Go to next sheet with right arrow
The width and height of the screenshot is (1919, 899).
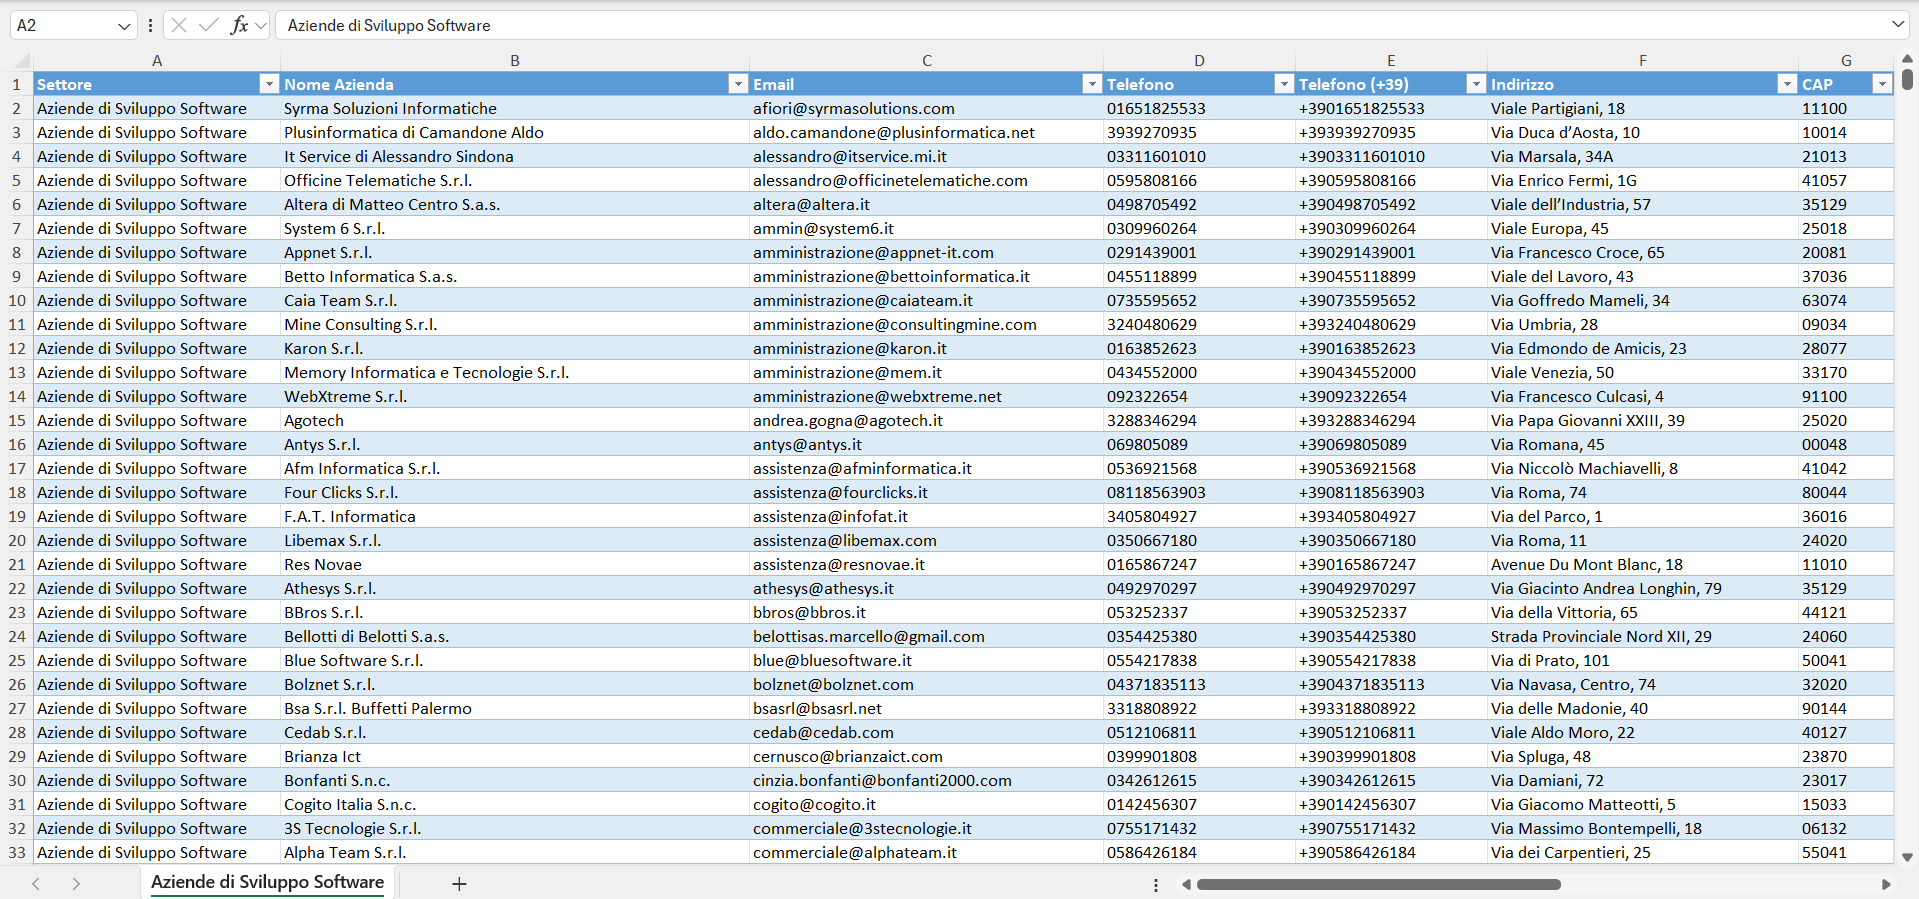[76, 884]
